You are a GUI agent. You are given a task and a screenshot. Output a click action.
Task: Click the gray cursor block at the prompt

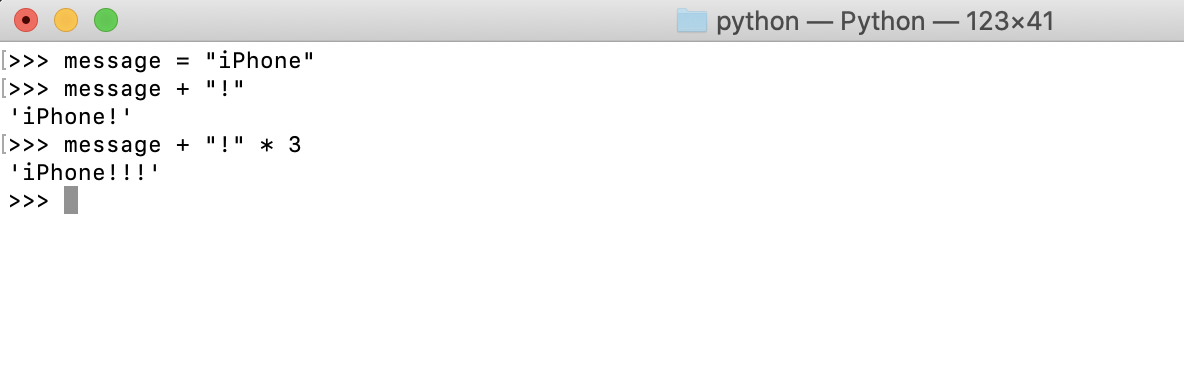point(71,200)
